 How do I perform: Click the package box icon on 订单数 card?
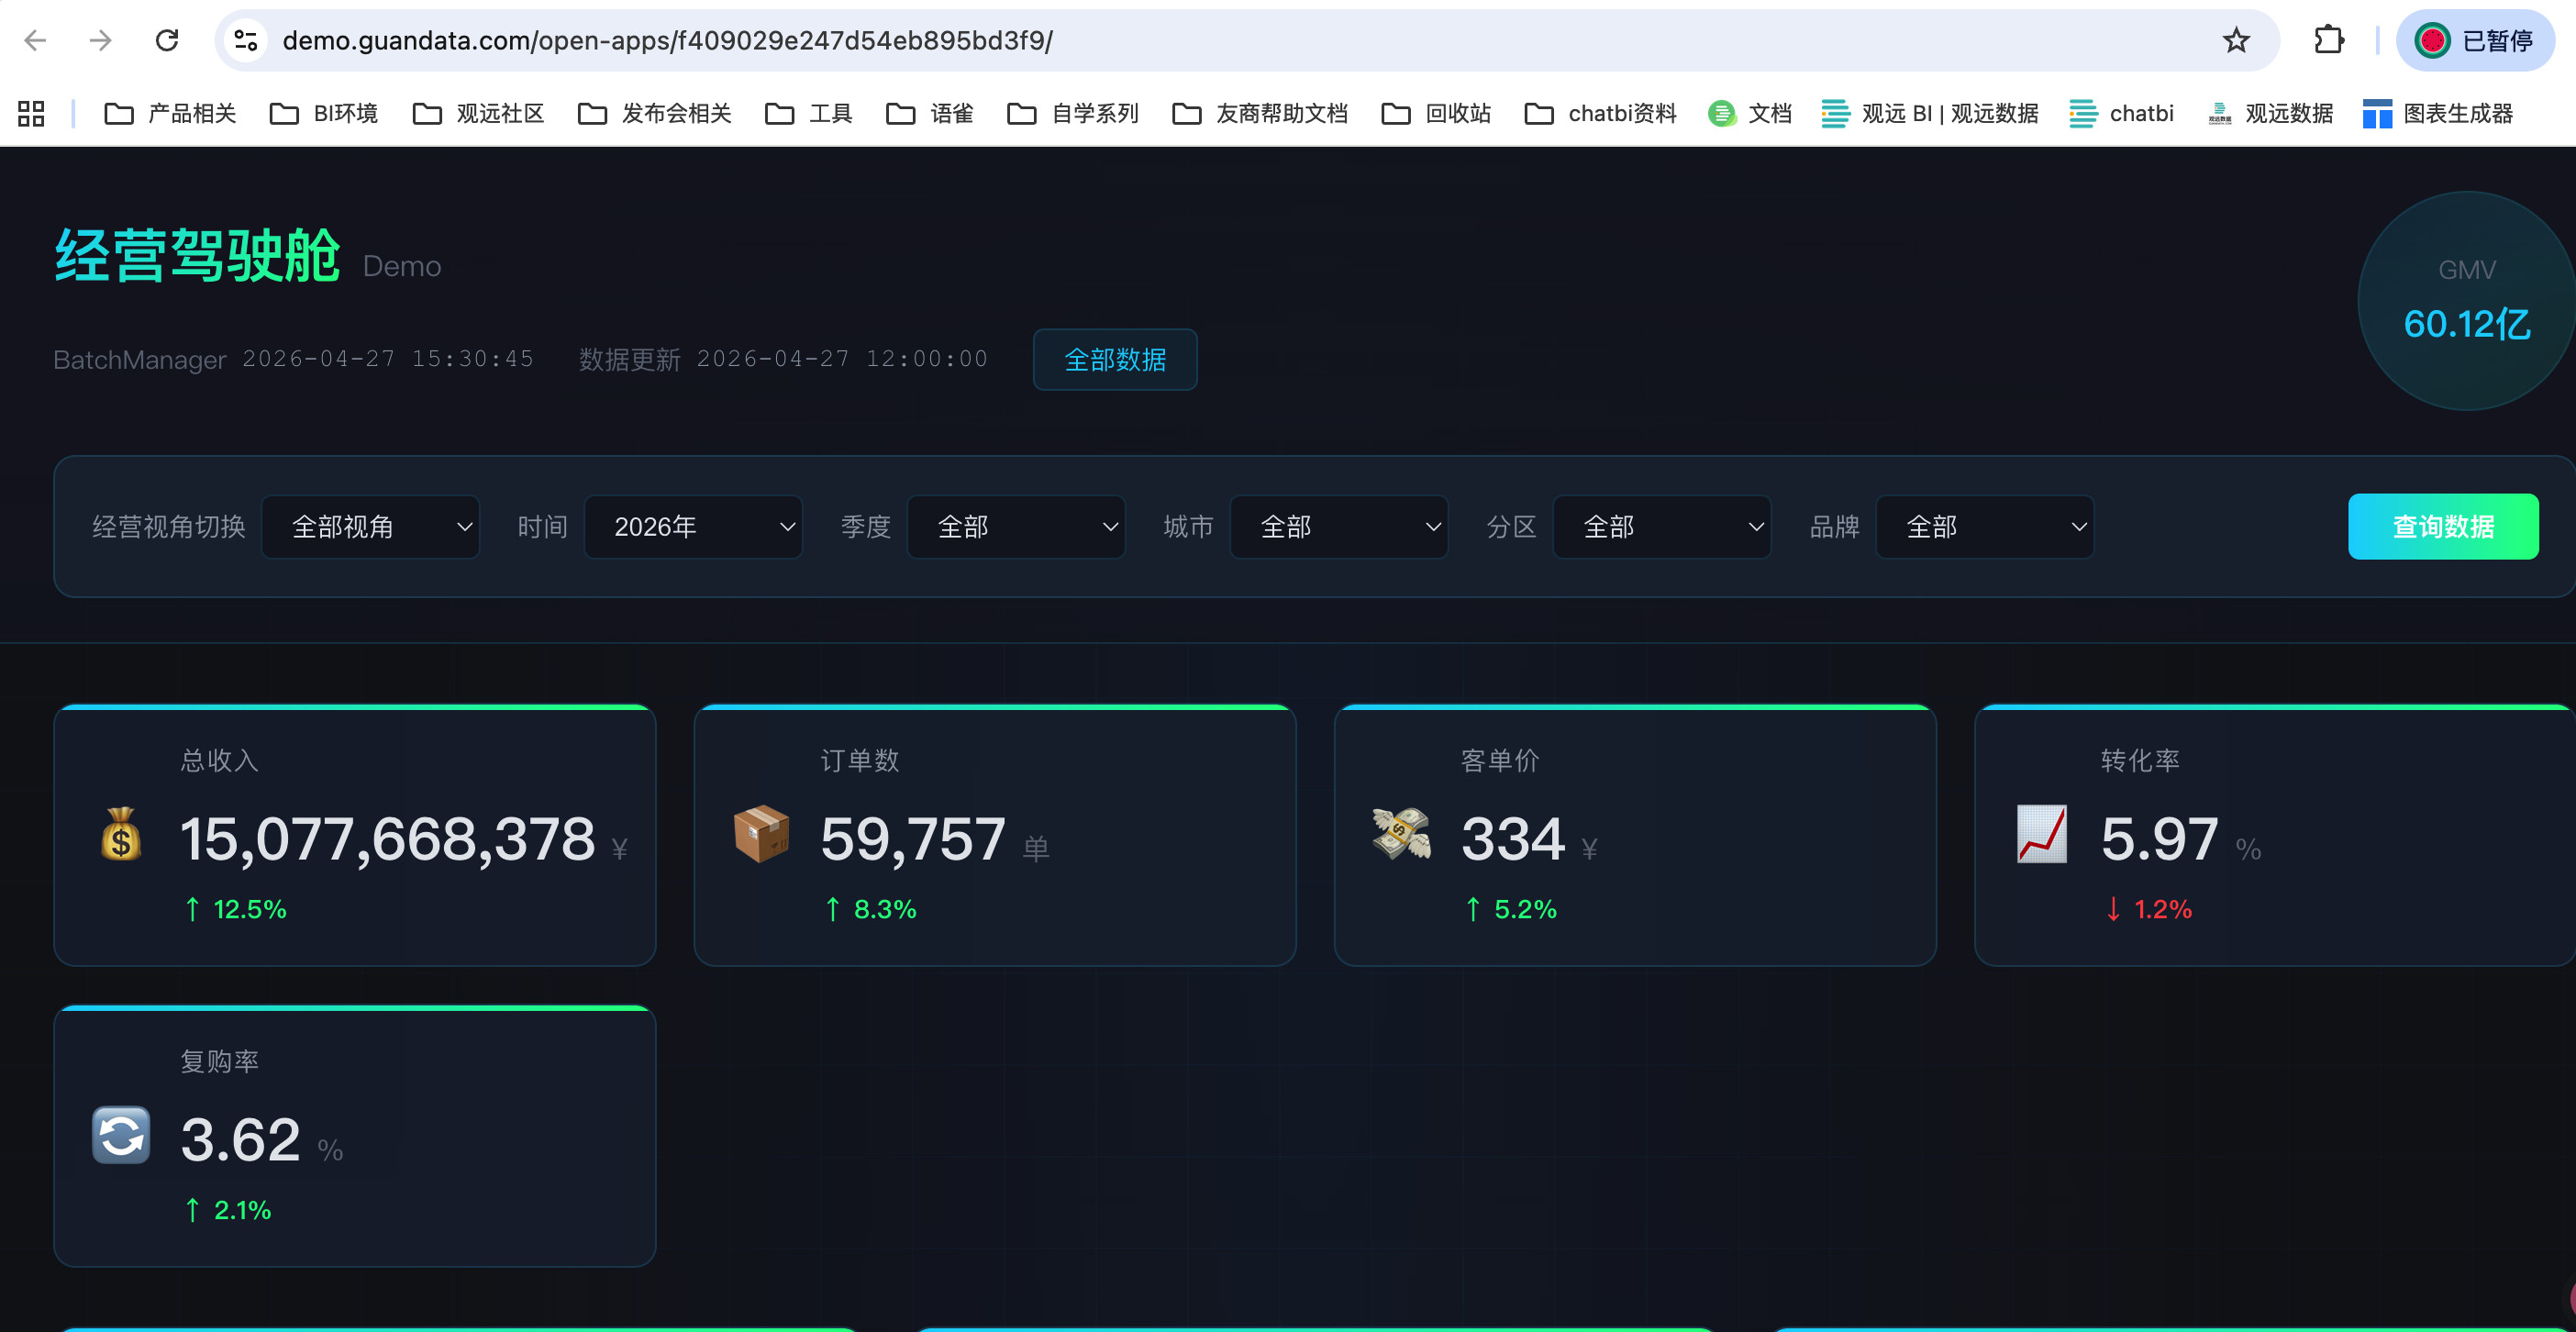[x=761, y=834]
